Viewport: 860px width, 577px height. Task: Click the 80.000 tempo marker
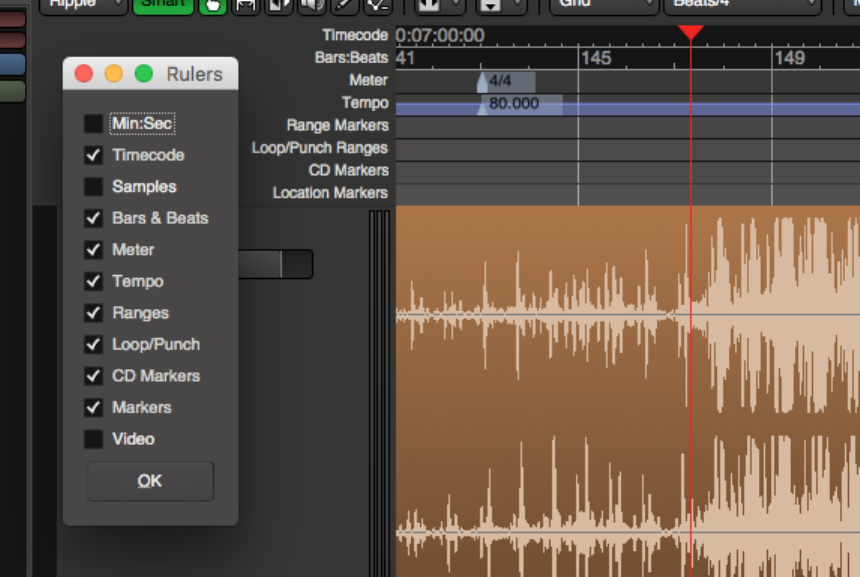520,104
